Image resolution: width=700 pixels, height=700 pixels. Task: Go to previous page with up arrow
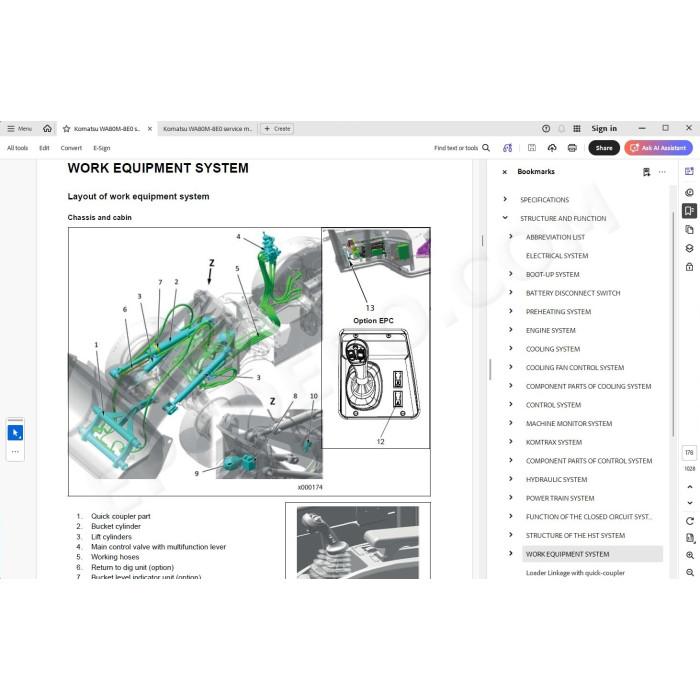point(690,487)
